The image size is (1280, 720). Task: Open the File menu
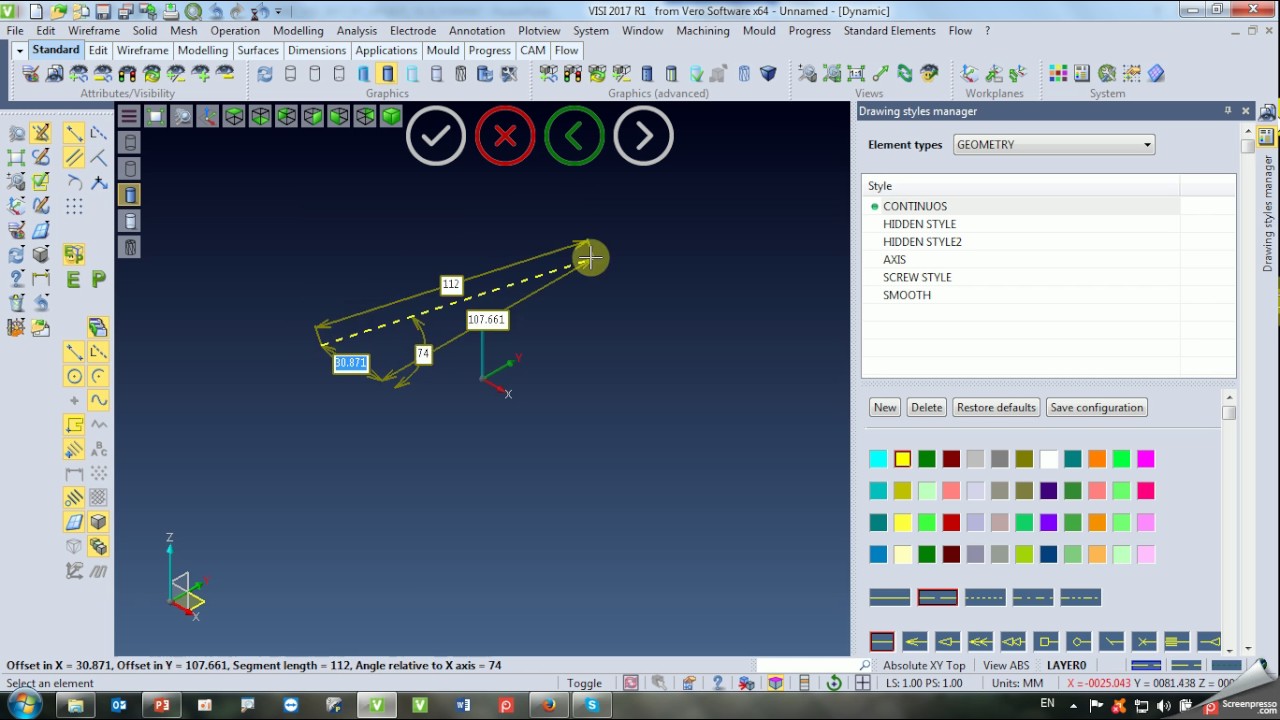click(15, 31)
